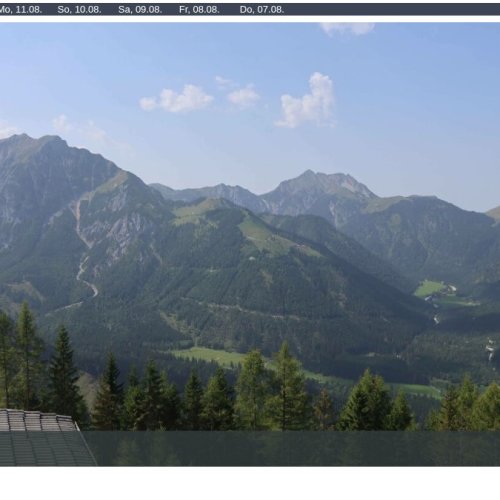
Task: Choose the Do, 07.08. date tab
Action: [x=262, y=10]
